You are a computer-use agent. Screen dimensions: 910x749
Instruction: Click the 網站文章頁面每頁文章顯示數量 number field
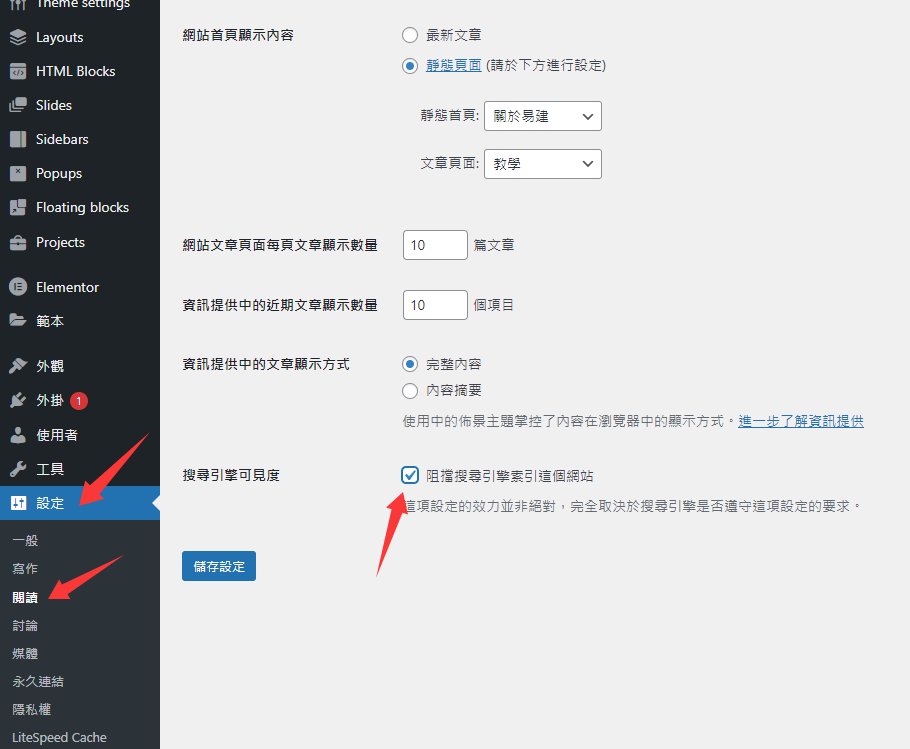435,245
